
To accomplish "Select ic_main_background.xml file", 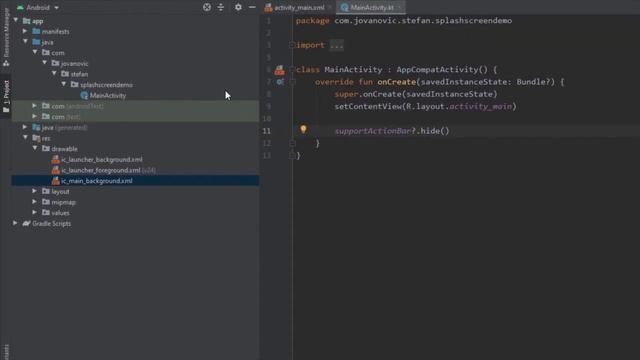I will [97, 181].
